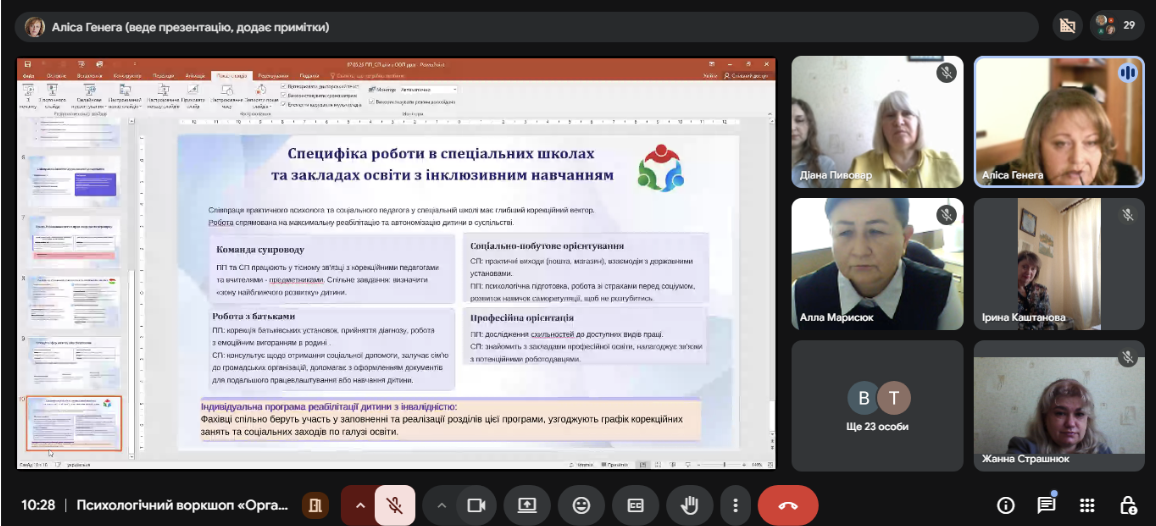Image resolution: width=1156 pixels, height=526 pixels.
Task: Leave the call with red hang-up button
Action: click(788, 505)
